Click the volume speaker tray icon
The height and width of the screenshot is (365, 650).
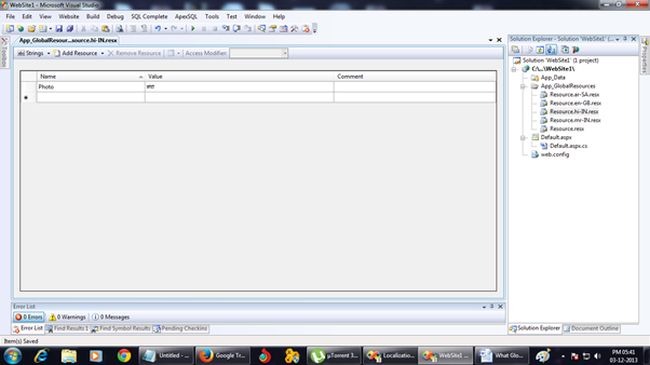[597, 356]
